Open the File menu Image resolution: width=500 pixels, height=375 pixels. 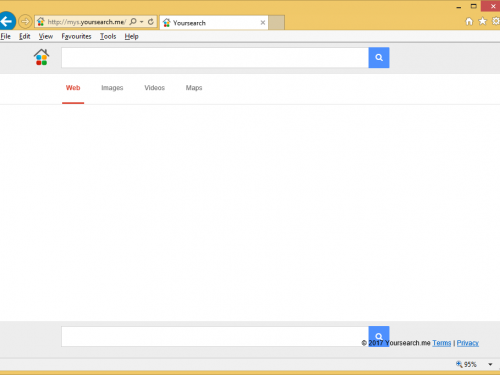click(x=6, y=36)
